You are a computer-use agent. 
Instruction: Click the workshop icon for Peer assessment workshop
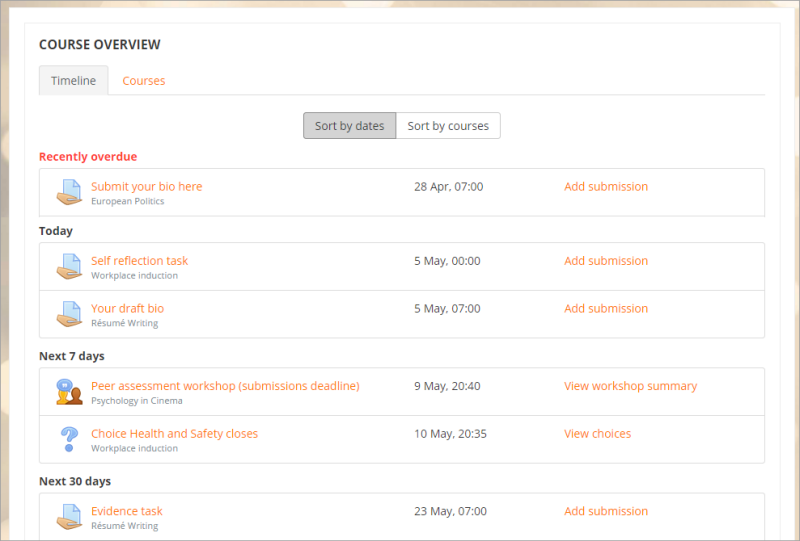68,392
